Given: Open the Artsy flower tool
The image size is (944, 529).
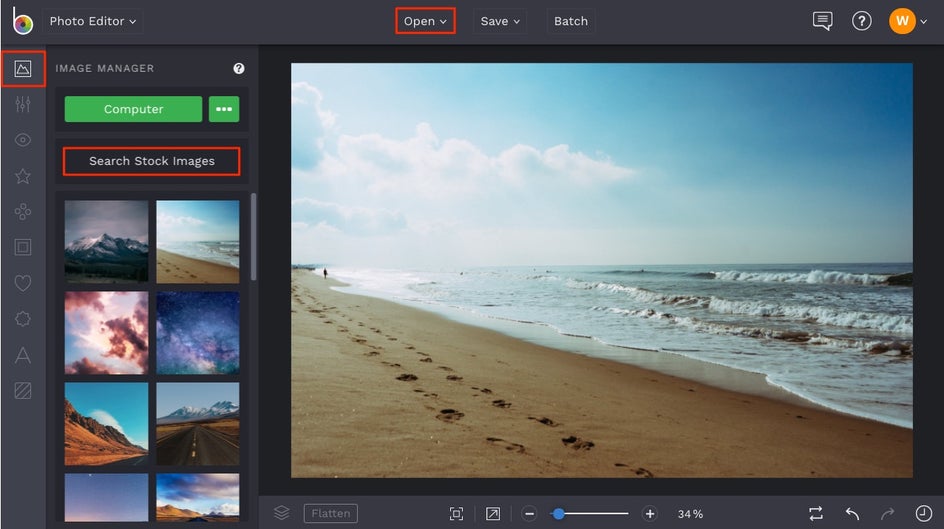Looking at the screenshot, I should click(23, 211).
